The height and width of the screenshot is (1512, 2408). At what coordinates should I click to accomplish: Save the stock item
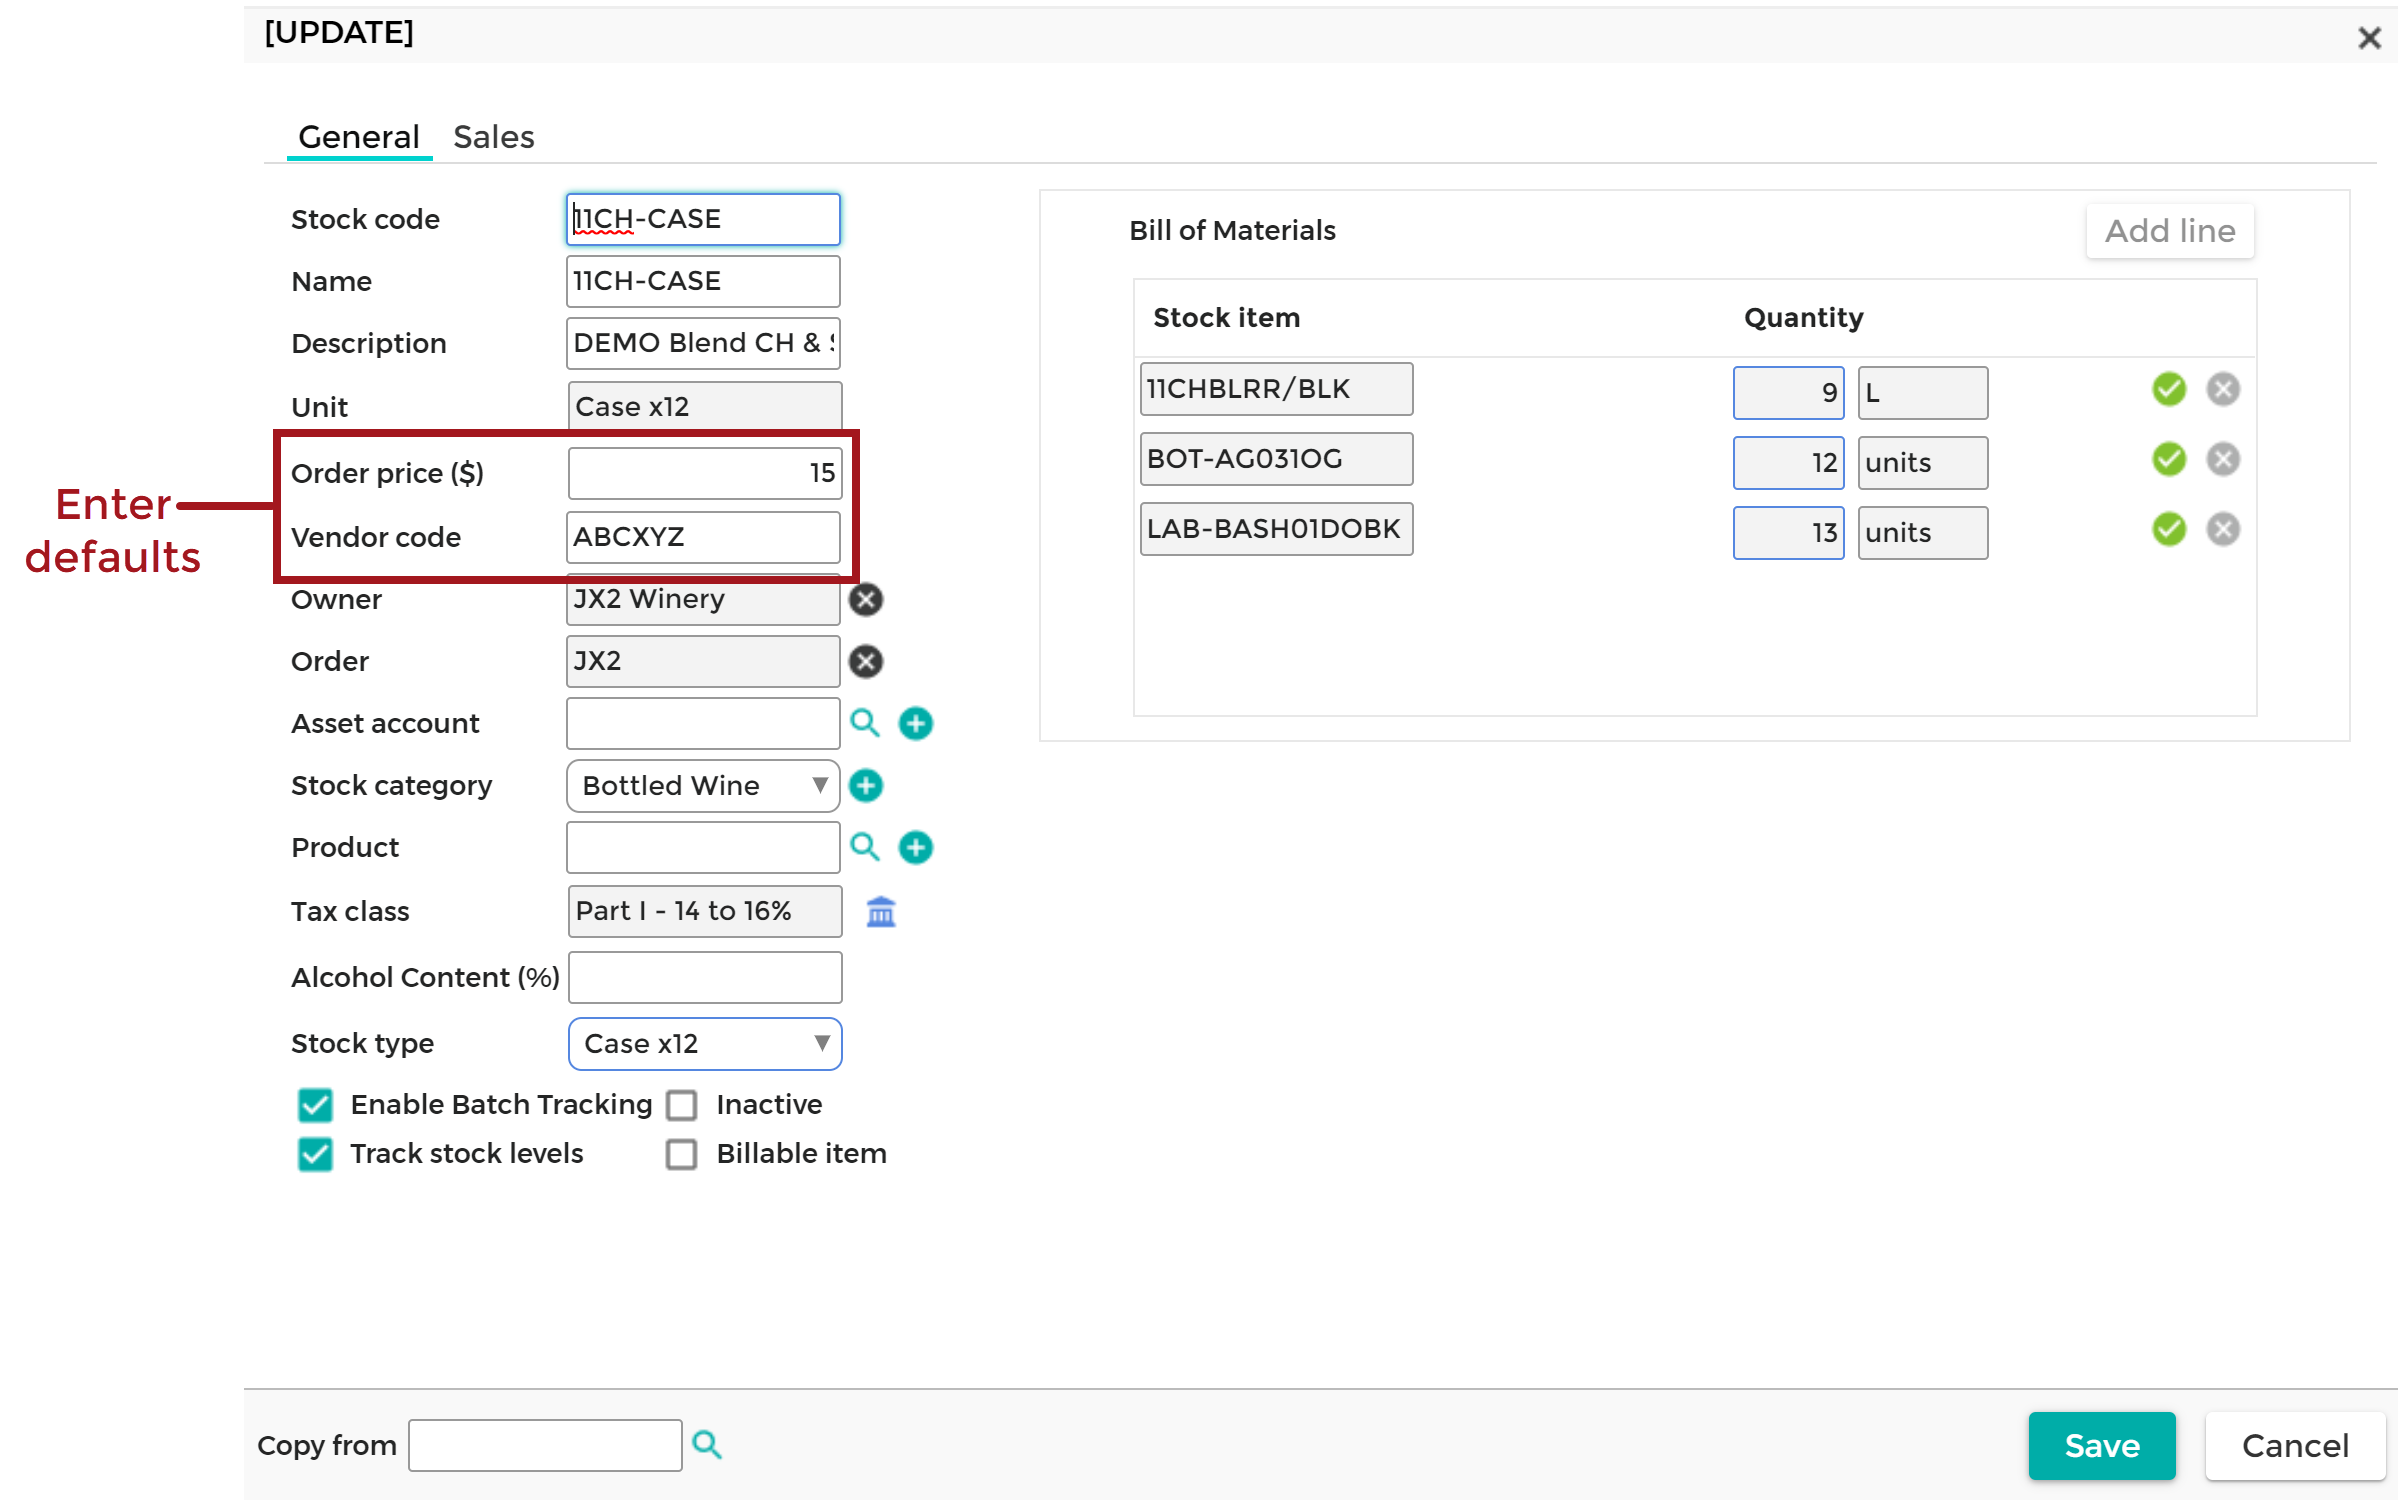tap(2101, 1445)
